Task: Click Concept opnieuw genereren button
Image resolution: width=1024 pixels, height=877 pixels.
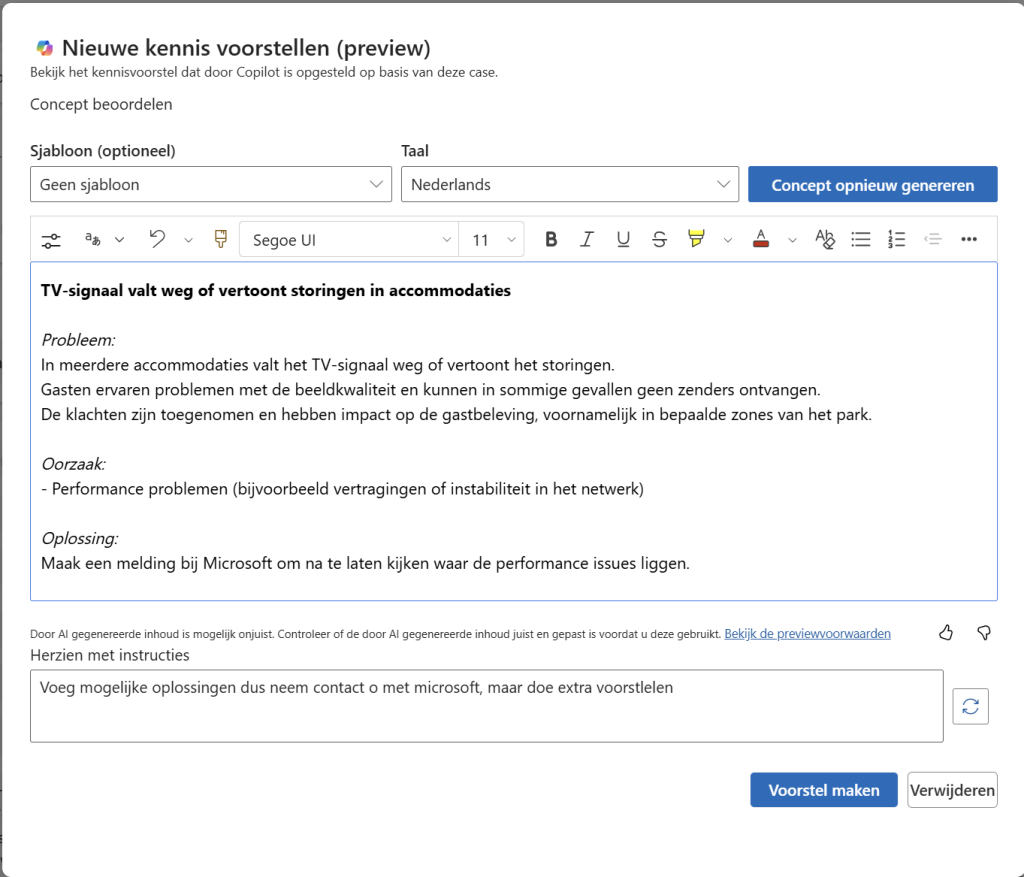Action: [872, 185]
